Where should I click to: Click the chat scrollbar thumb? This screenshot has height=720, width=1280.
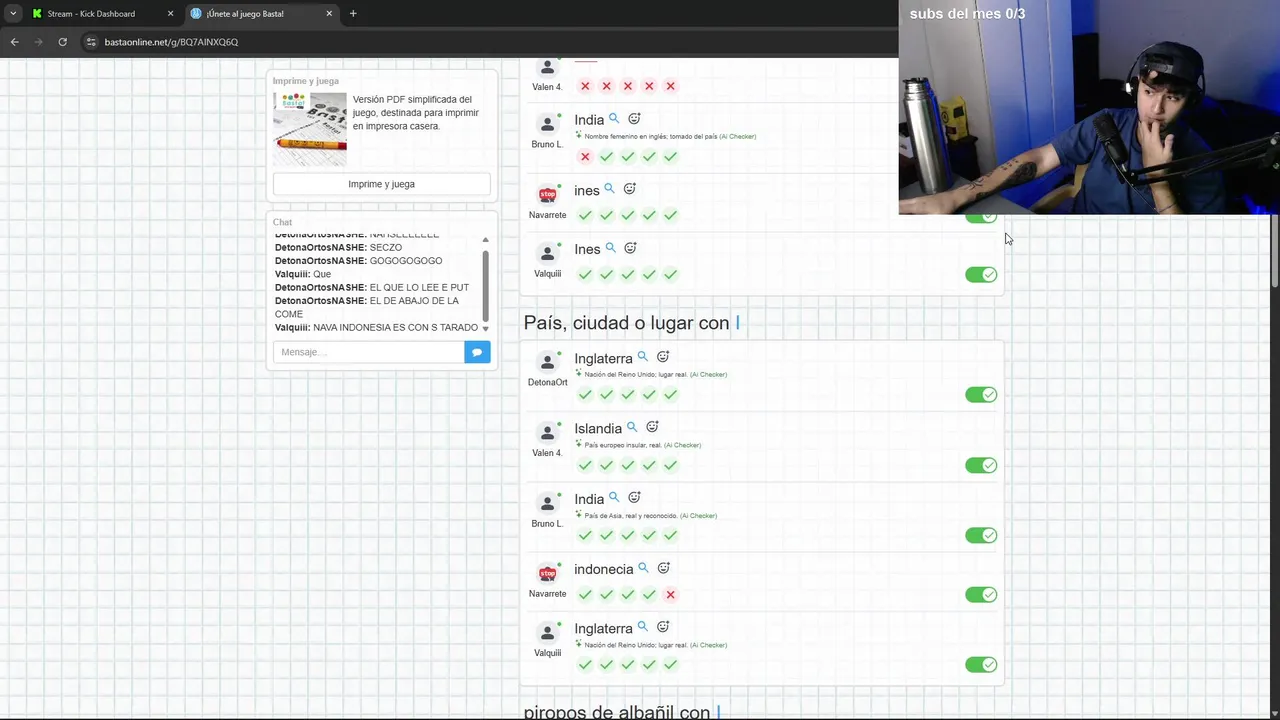pos(486,285)
